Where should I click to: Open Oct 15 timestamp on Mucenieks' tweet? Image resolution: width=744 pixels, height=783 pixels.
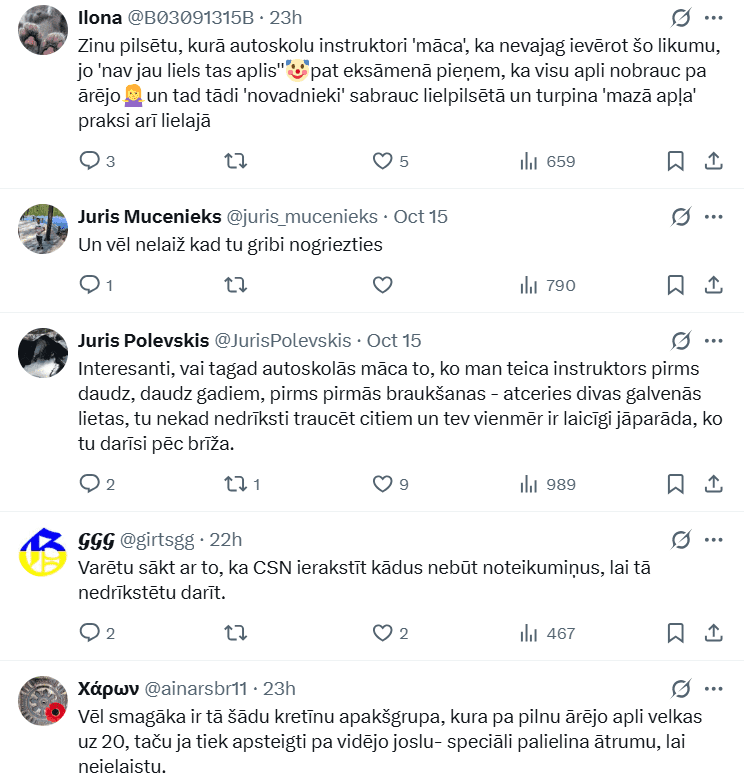421,216
